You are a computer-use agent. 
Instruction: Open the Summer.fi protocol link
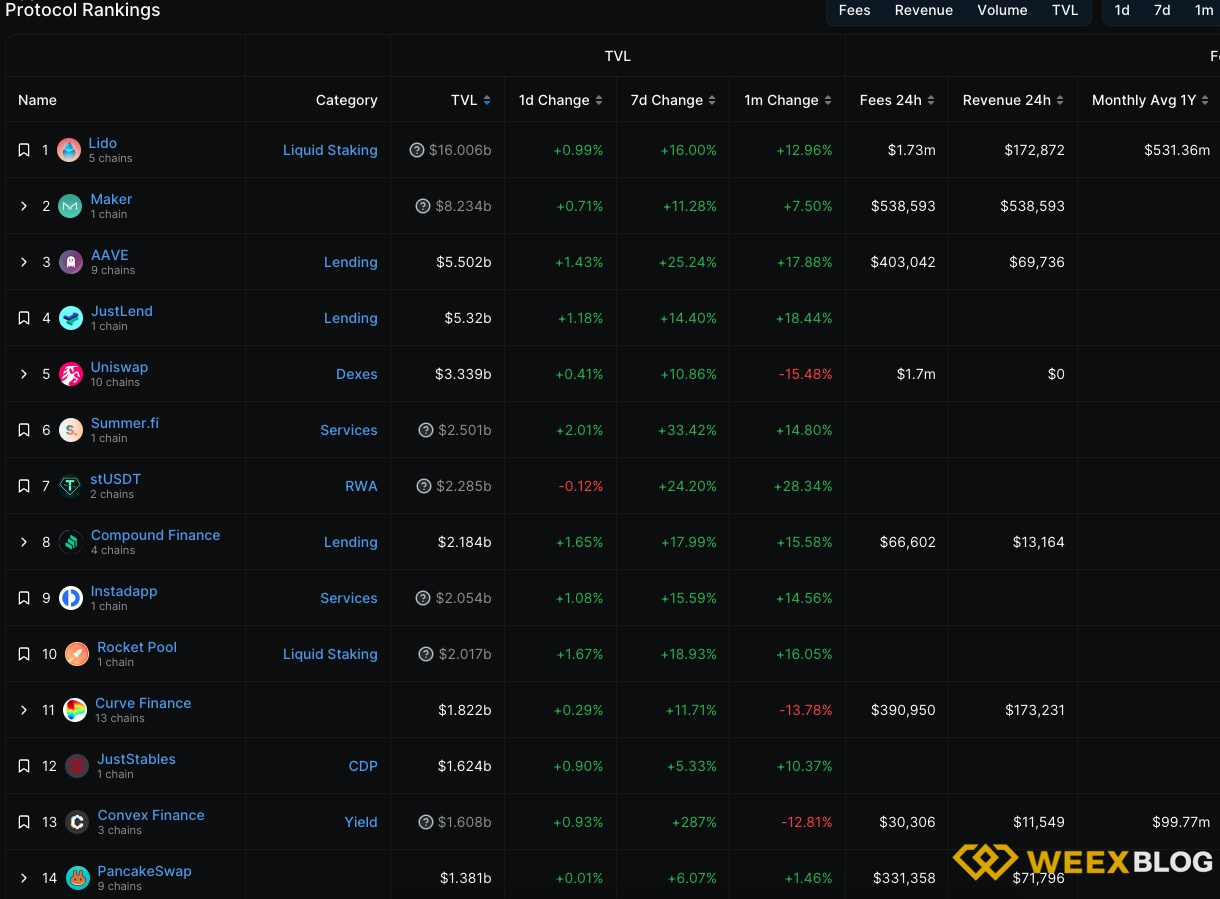click(124, 423)
